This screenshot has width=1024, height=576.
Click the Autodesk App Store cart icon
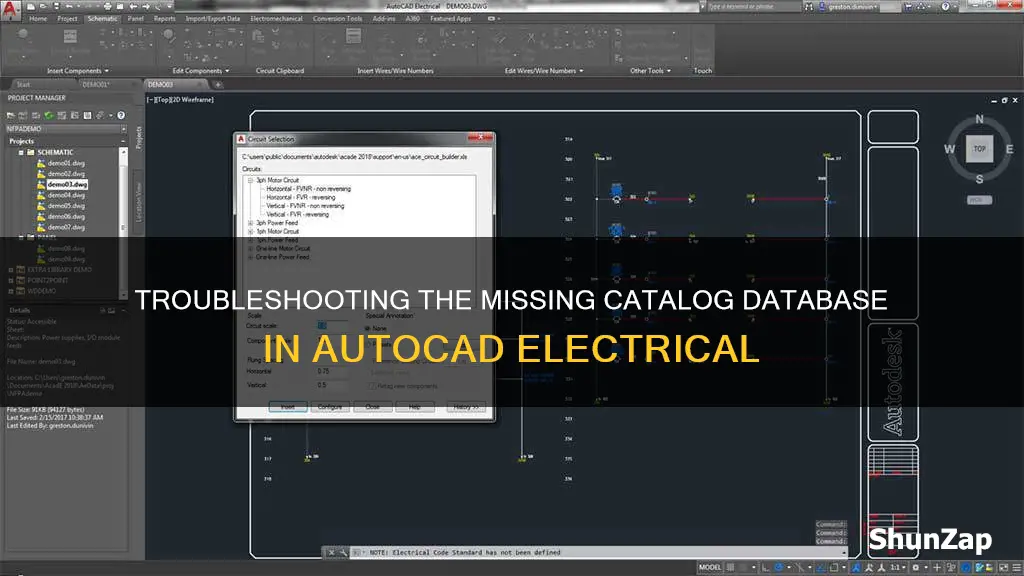pyautogui.click(x=908, y=7)
